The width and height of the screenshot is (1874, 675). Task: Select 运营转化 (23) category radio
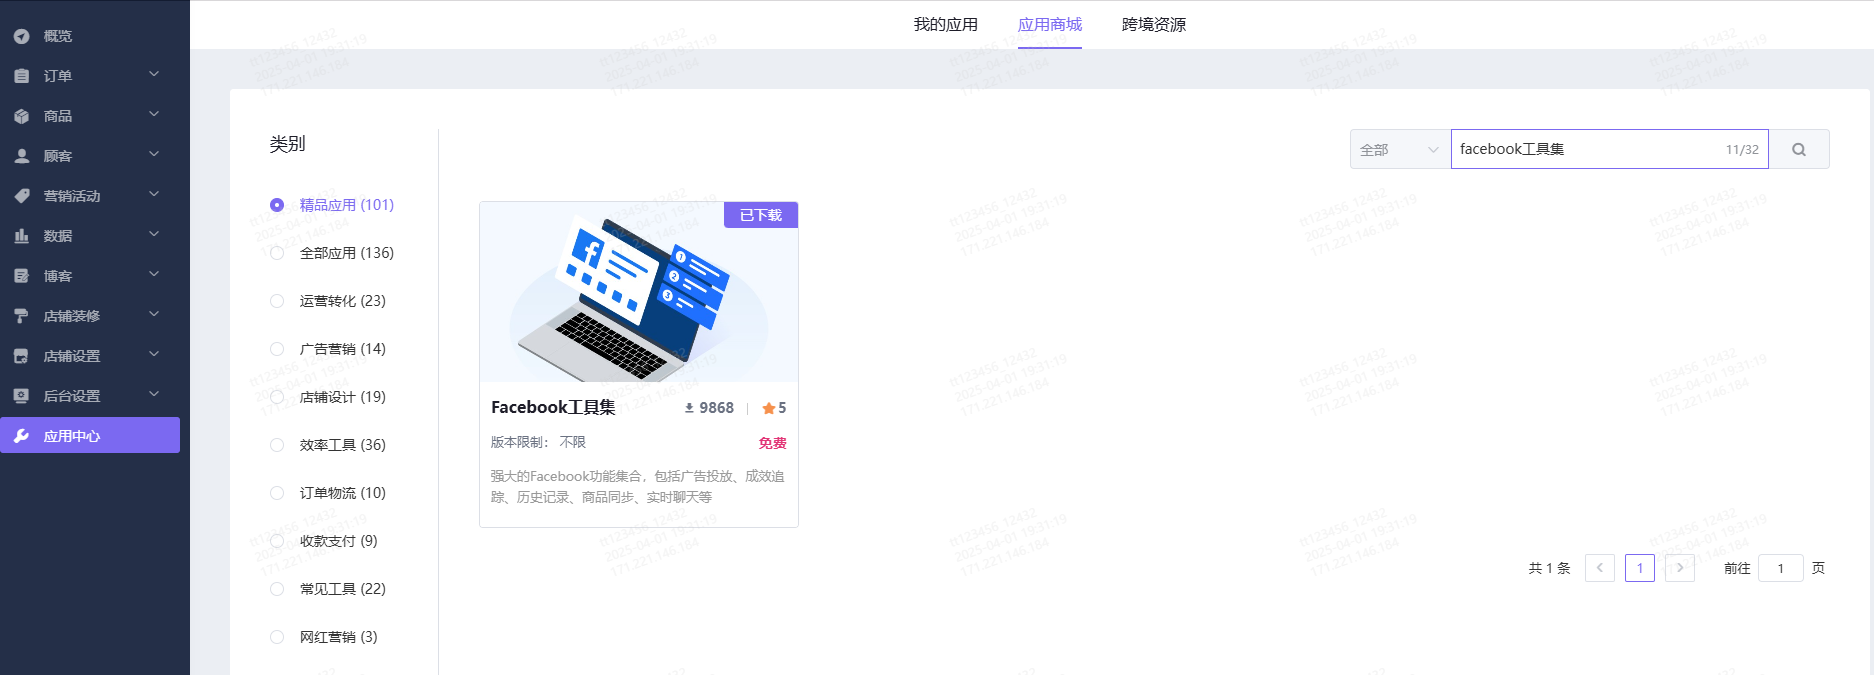click(x=277, y=301)
